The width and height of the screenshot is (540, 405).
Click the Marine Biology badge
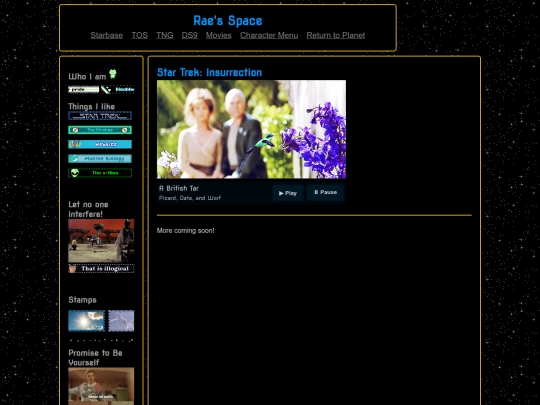tap(100, 158)
